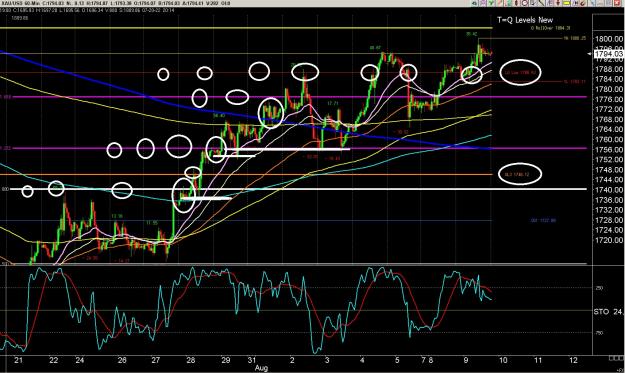Viewport: 625px width, 373px height.
Task: Click date 4 on the time axis
Action: tap(362, 360)
